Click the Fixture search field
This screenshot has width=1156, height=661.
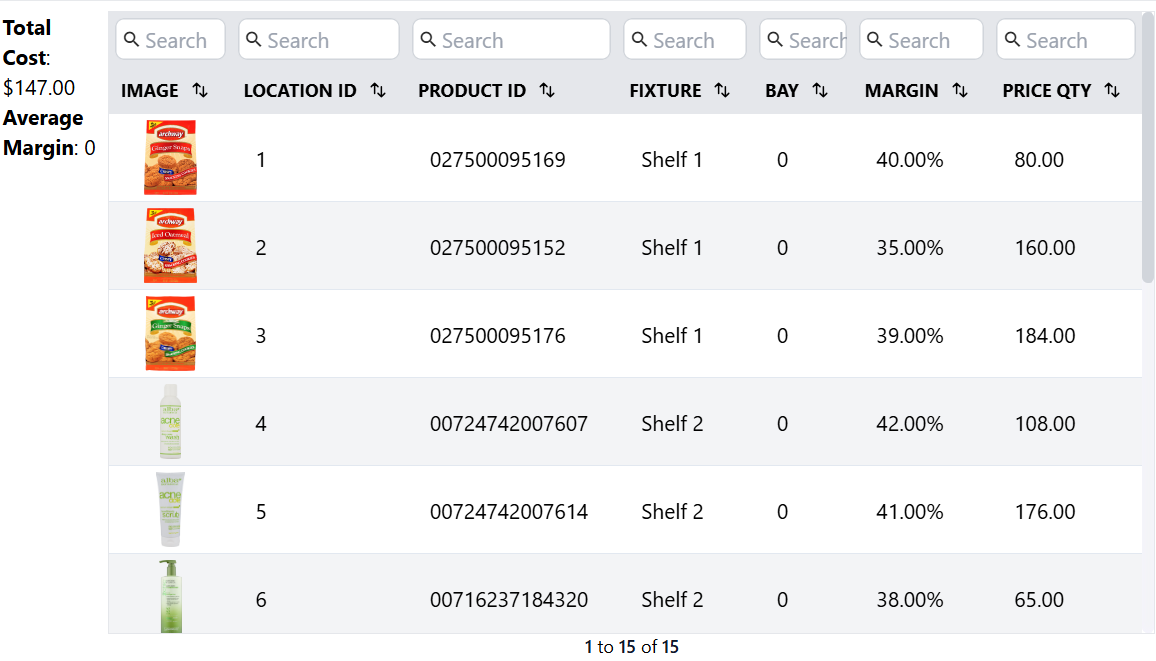click(685, 40)
